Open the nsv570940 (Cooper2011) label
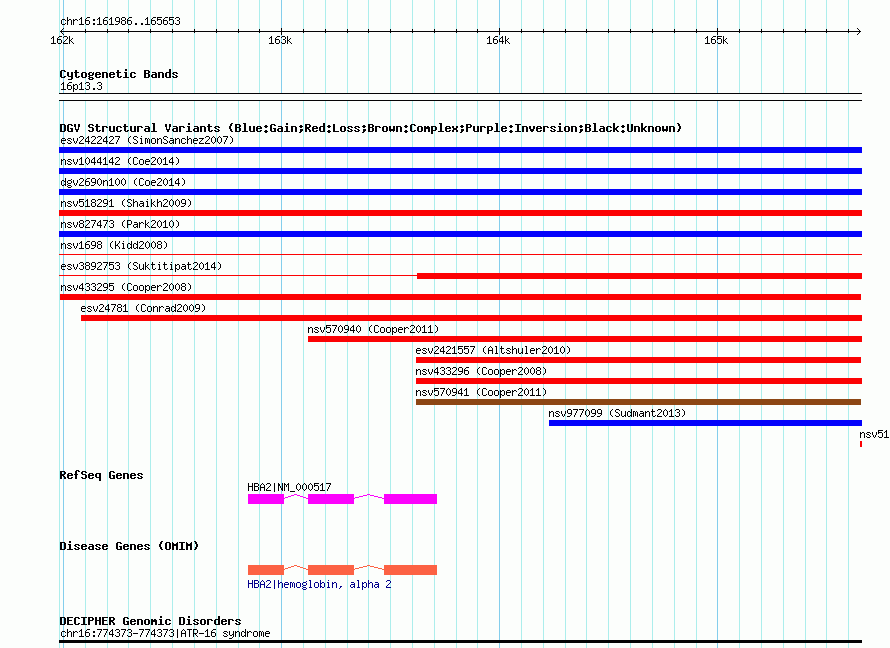 point(373,329)
